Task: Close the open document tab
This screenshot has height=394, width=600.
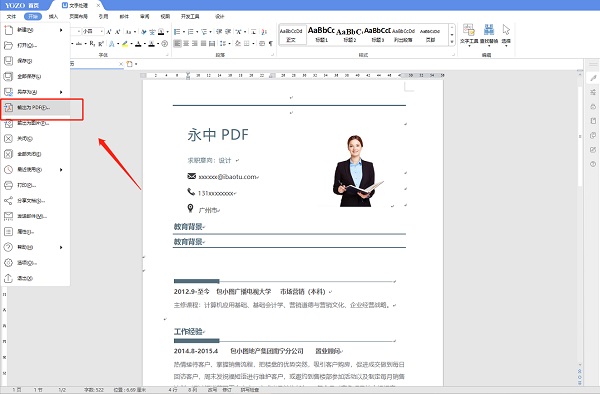Action: (x=98, y=5)
